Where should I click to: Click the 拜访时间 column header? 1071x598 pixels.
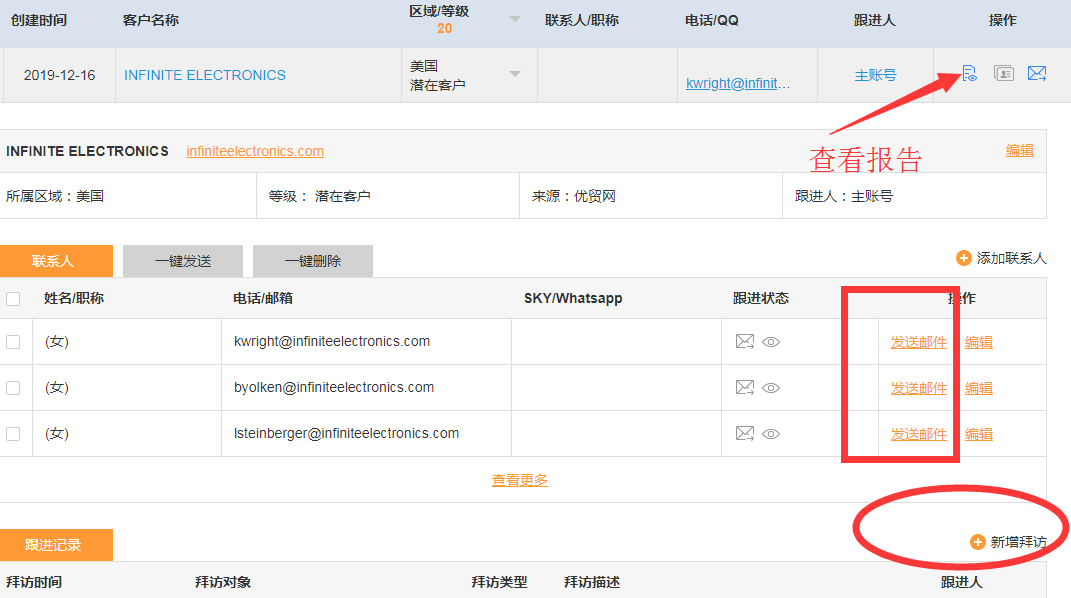[x=34, y=582]
